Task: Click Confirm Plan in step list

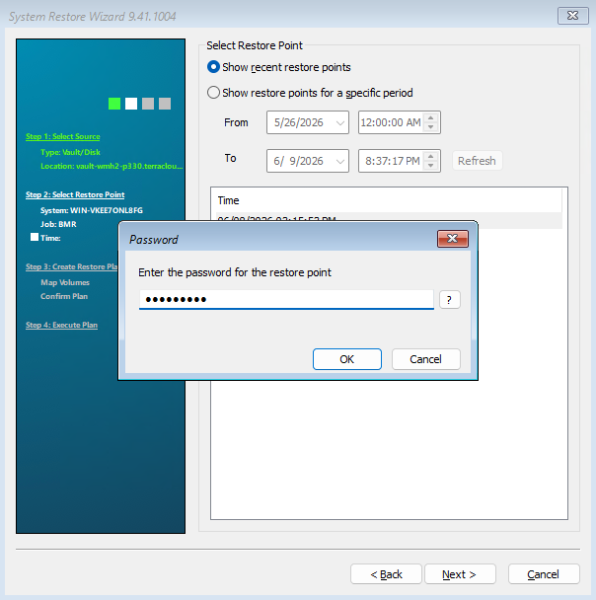Action: (x=64, y=296)
